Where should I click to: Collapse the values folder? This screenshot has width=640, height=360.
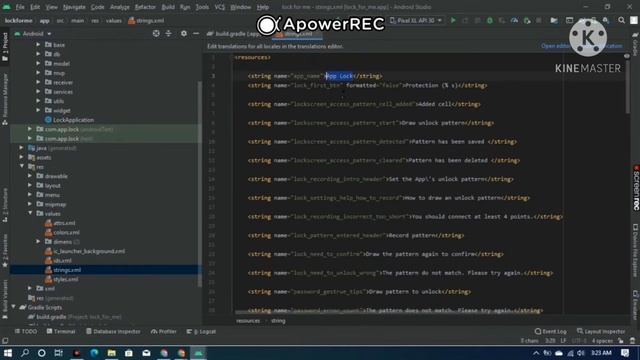[30, 213]
